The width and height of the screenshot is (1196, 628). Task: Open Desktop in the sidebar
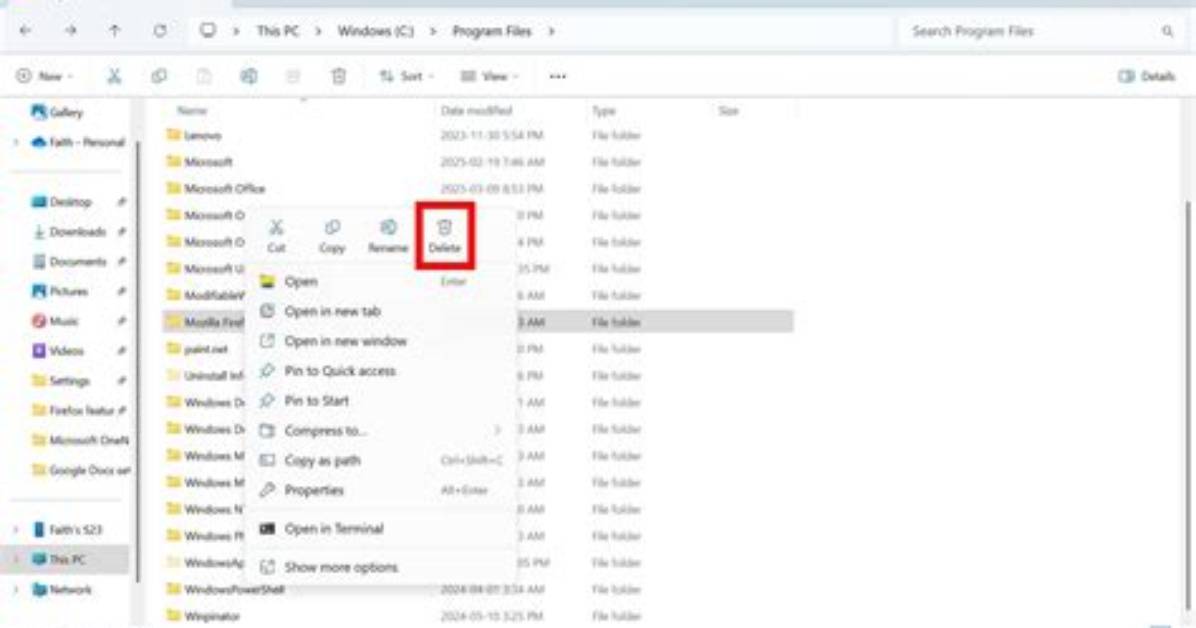click(62, 201)
